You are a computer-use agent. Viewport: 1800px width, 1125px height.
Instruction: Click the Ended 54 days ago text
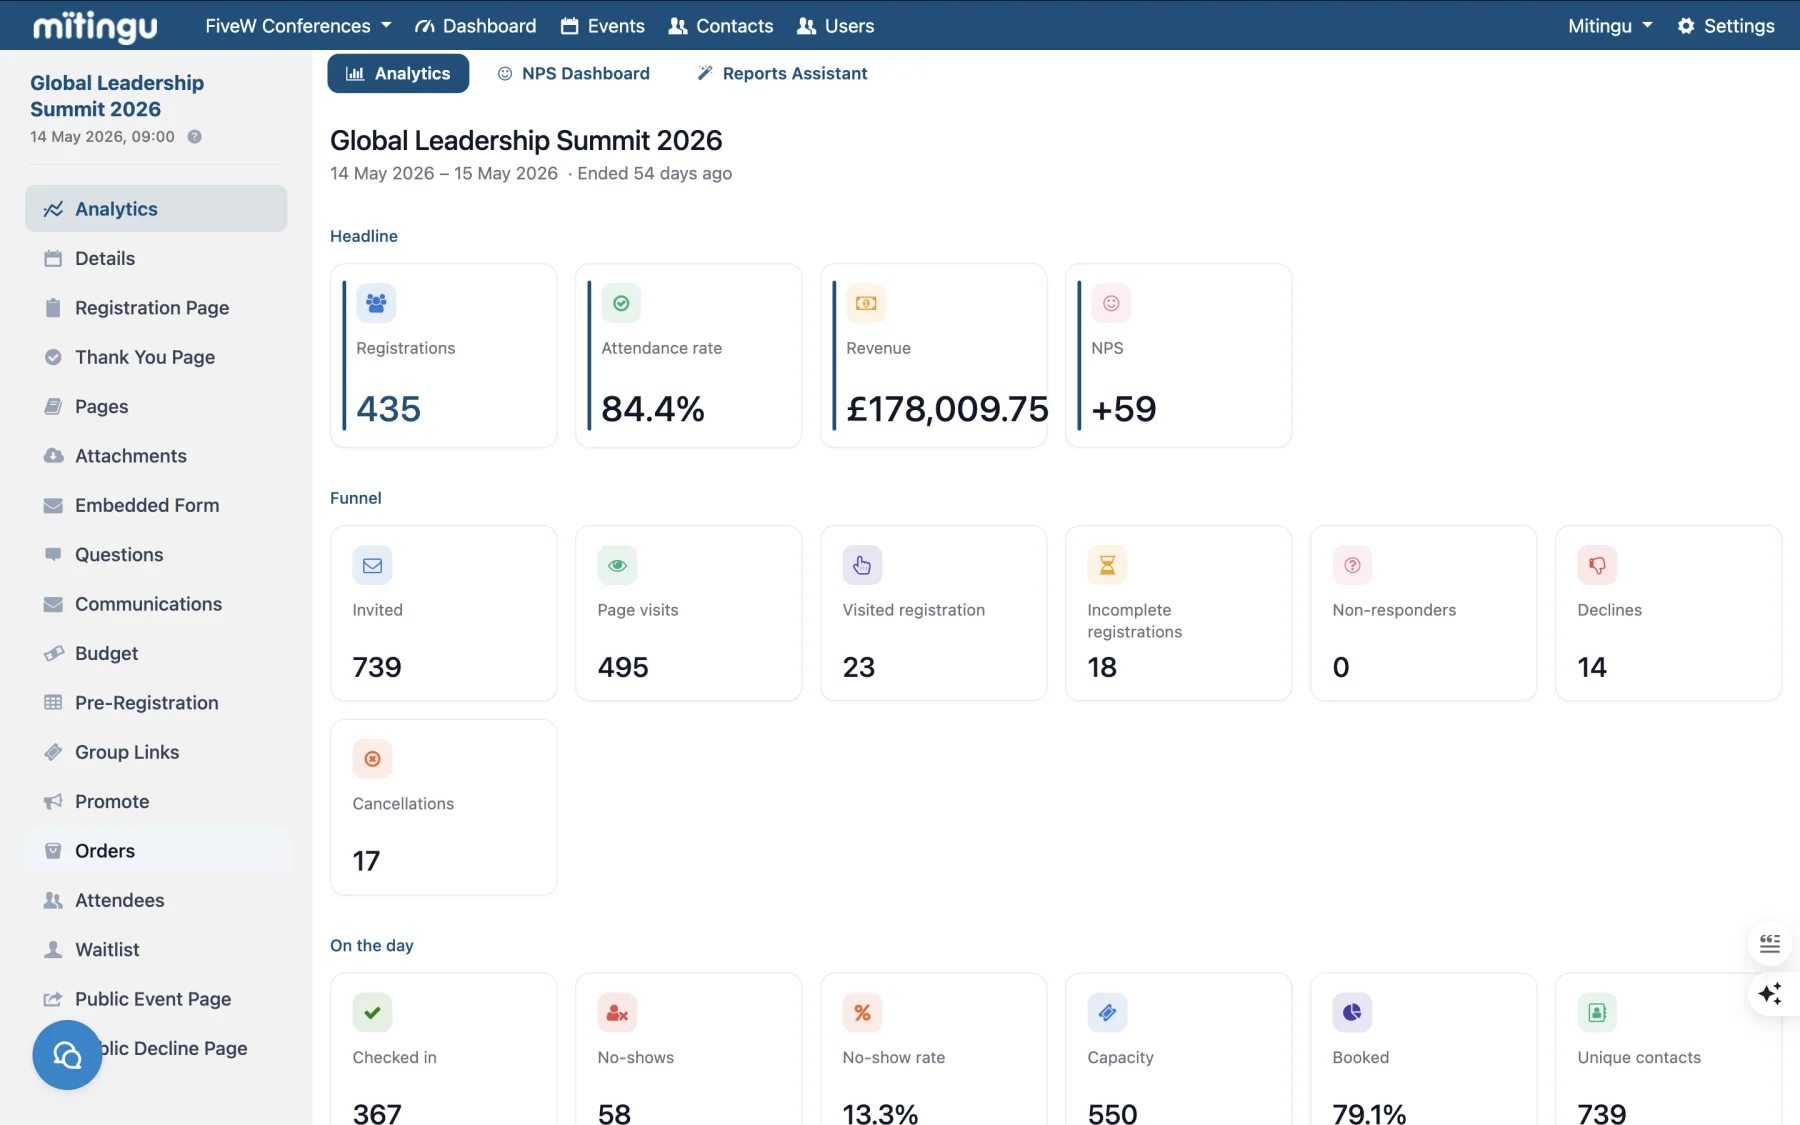(655, 173)
